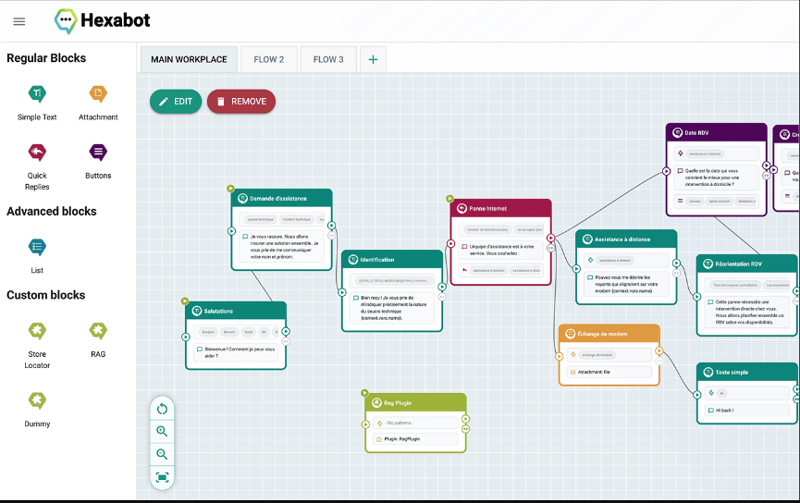Select the Dummy custom block icon
Screen dimensions: 800x503
pyautogui.click(x=37, y=400)
